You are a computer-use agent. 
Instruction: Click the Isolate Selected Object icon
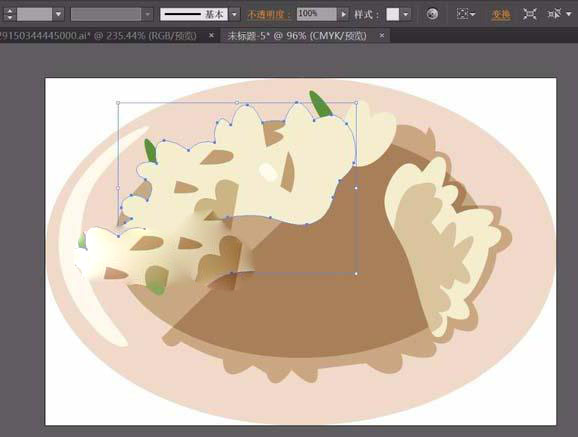[x=530, y=14]
